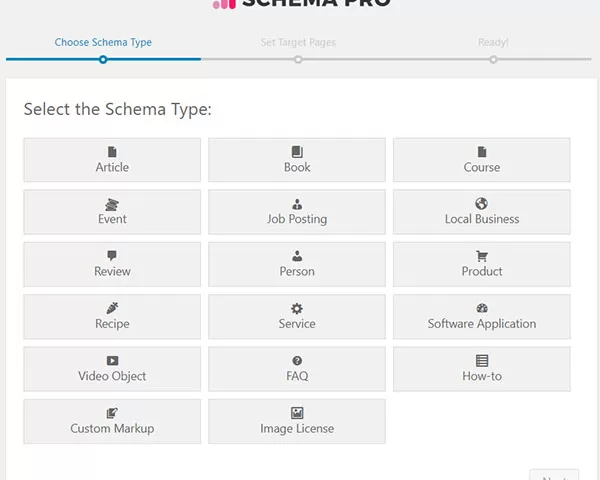Click the Article document icon
Viewport: 600px width, 480px height.
(x=112, y=152)
